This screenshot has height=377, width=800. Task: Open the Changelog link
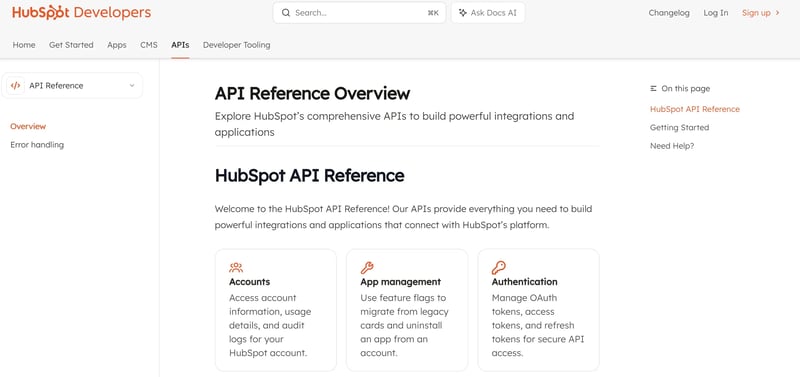[x=669, y=13]
